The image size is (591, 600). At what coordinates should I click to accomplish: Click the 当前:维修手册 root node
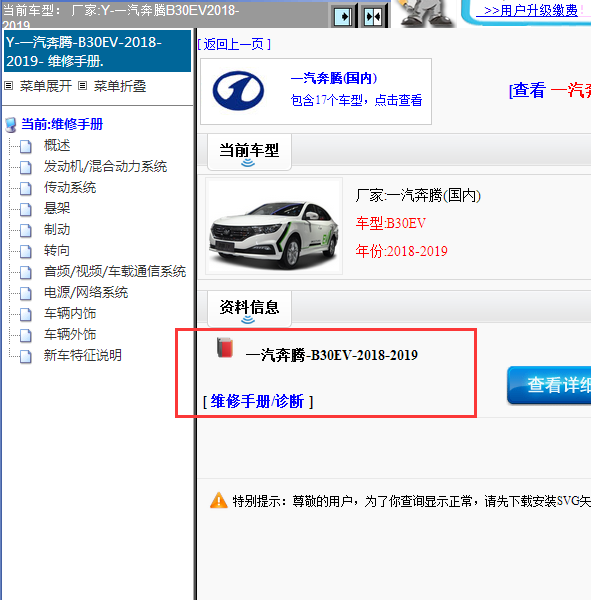click(62, 124)
